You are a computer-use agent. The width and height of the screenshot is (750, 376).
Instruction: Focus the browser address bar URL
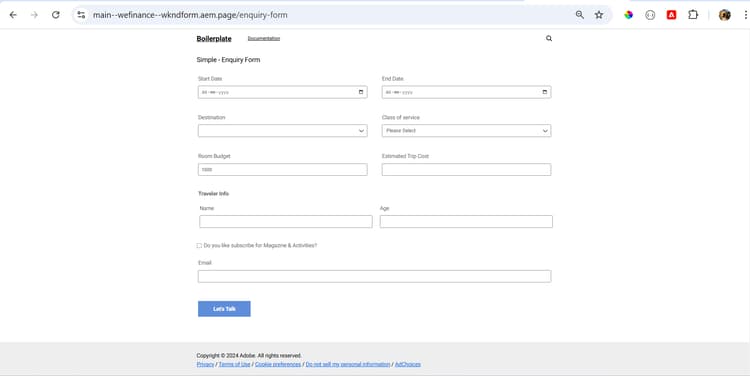[x=190, y=15]
